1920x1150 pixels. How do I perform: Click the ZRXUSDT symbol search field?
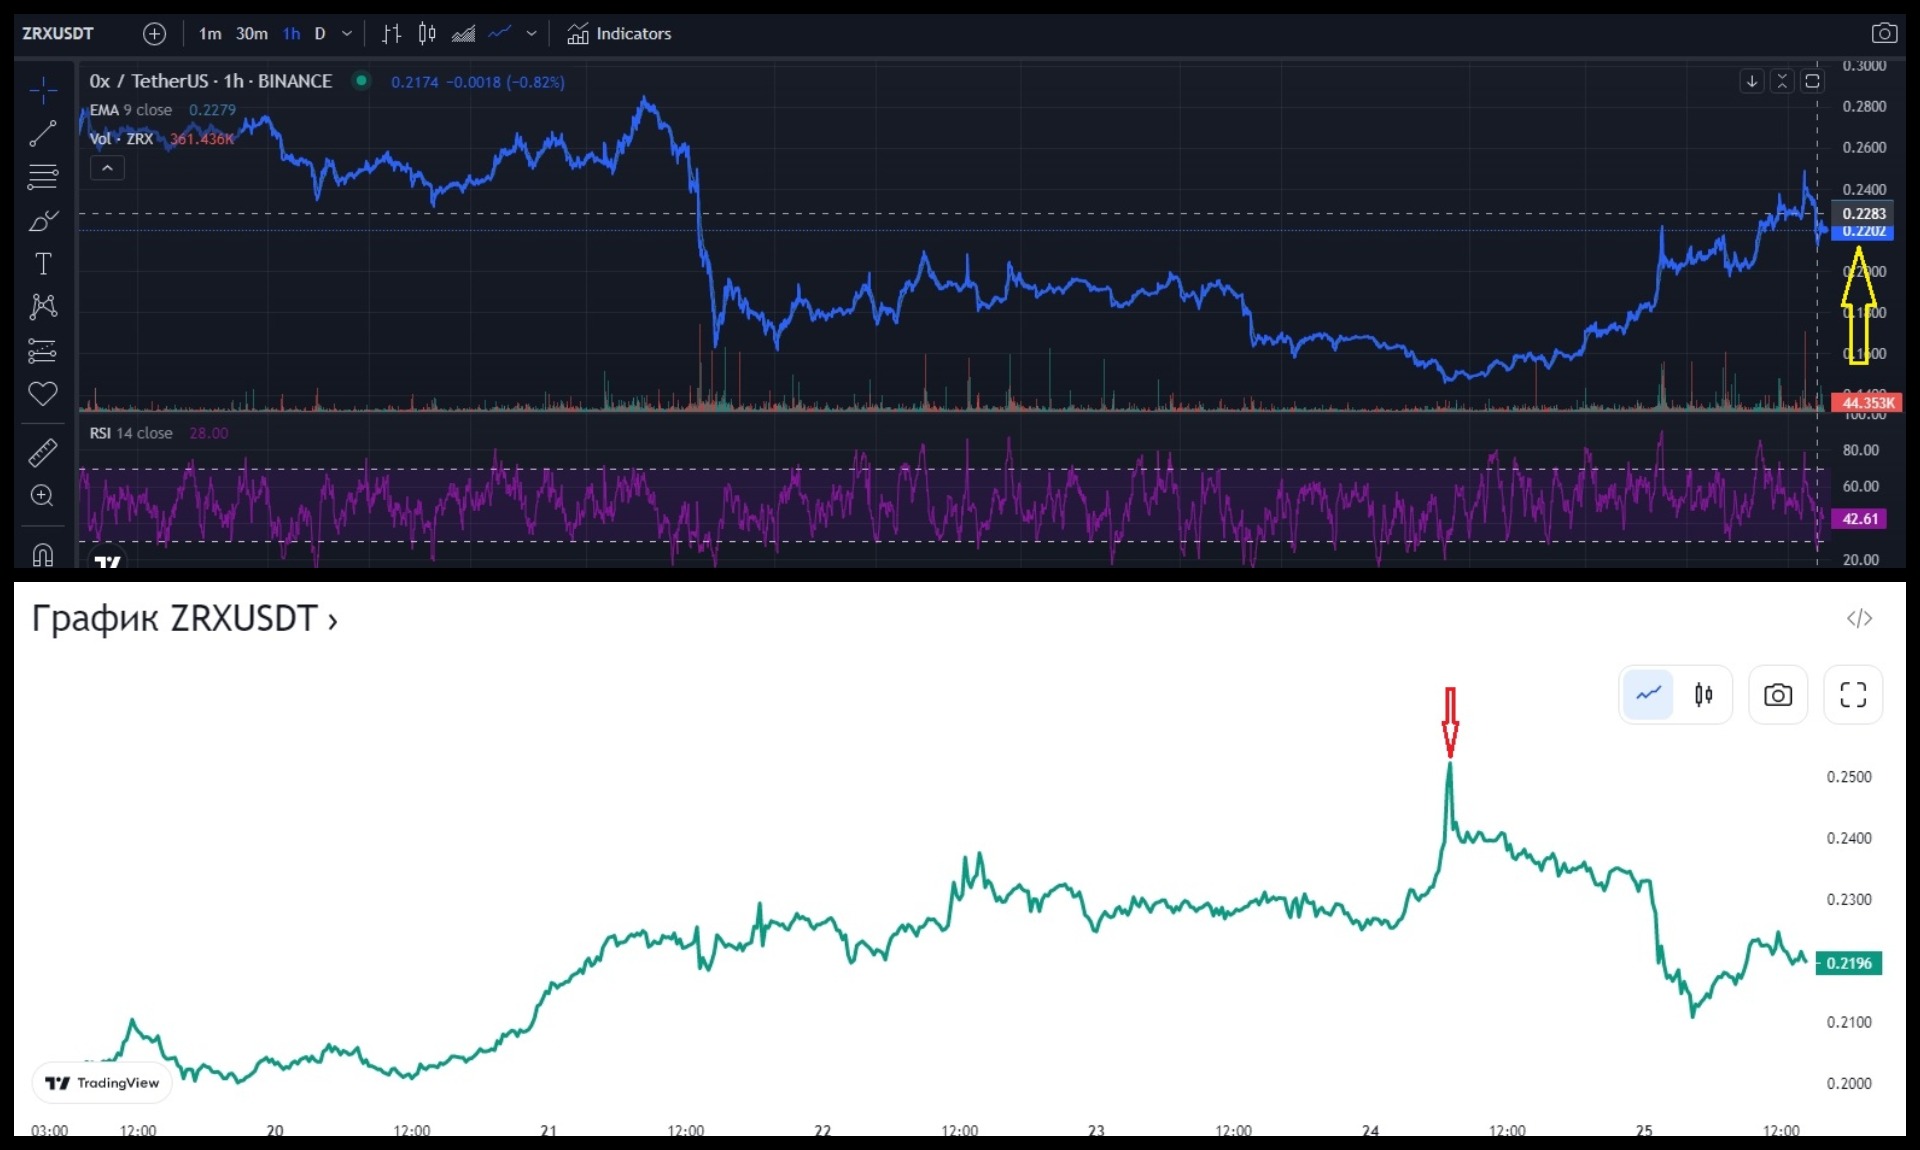click(58, 33)
